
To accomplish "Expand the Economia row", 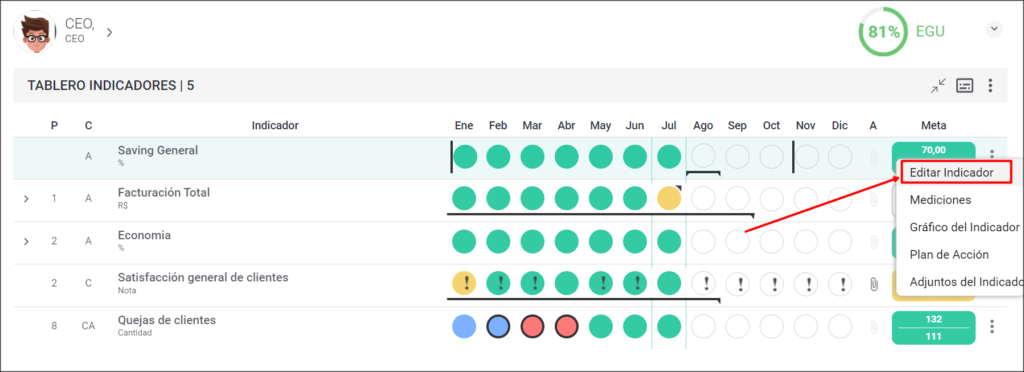I will pos(26,241).
